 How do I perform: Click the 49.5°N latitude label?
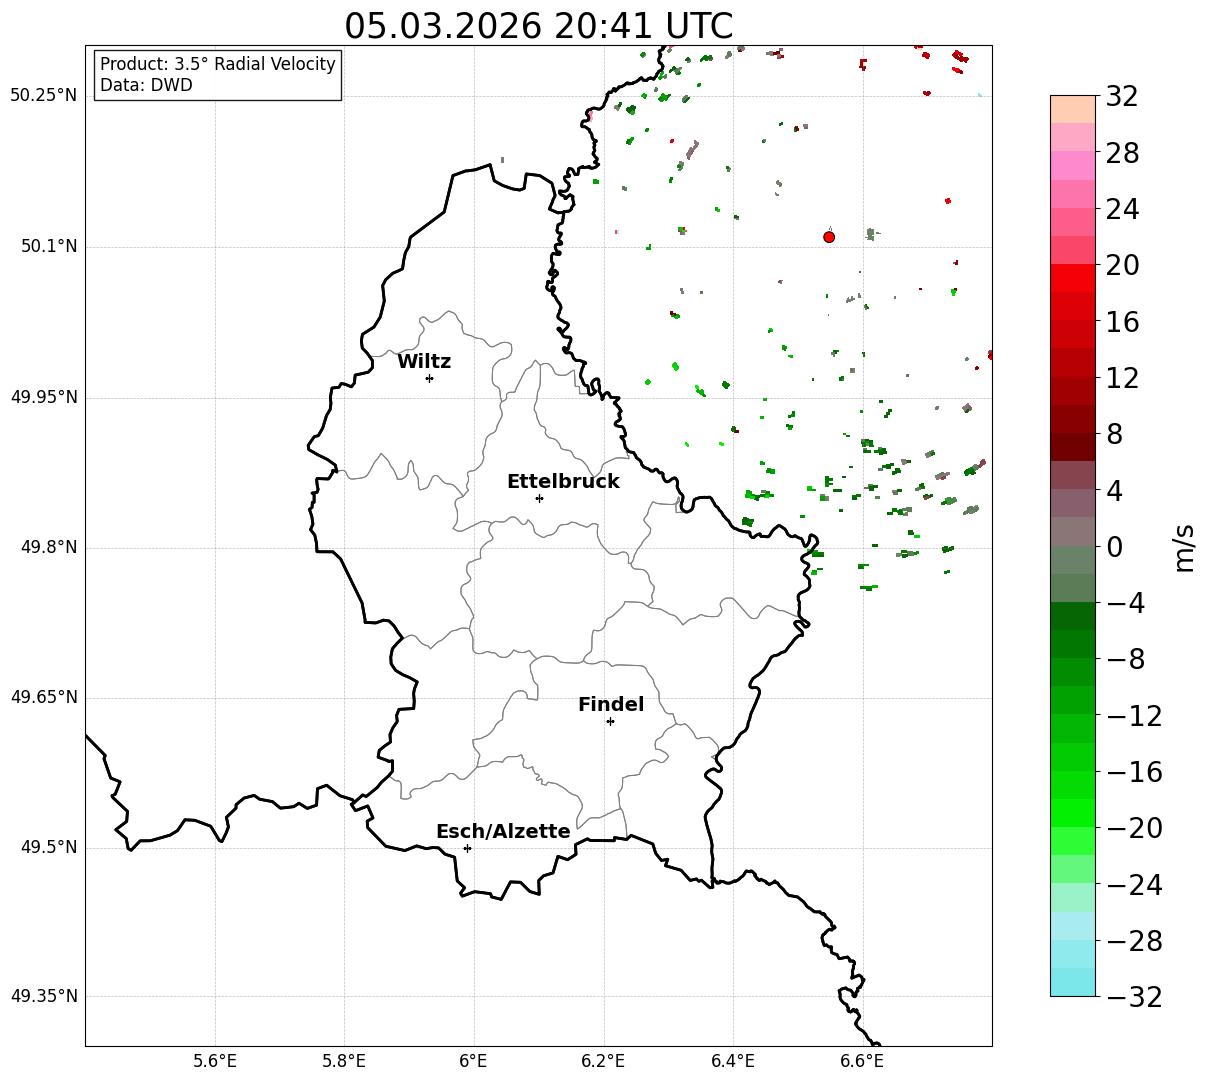[48, 847]
